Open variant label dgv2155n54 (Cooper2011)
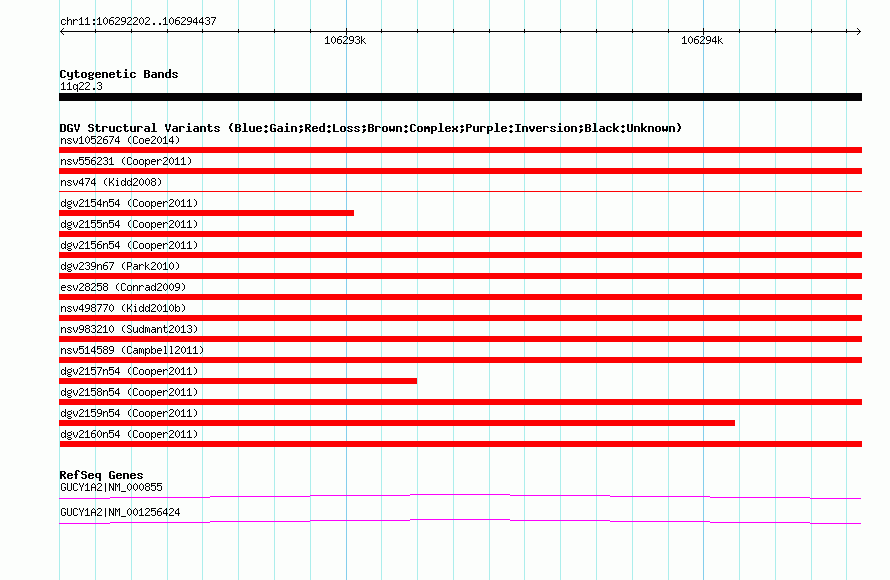Viewport: 890px width, 580px height. (129, 224)
